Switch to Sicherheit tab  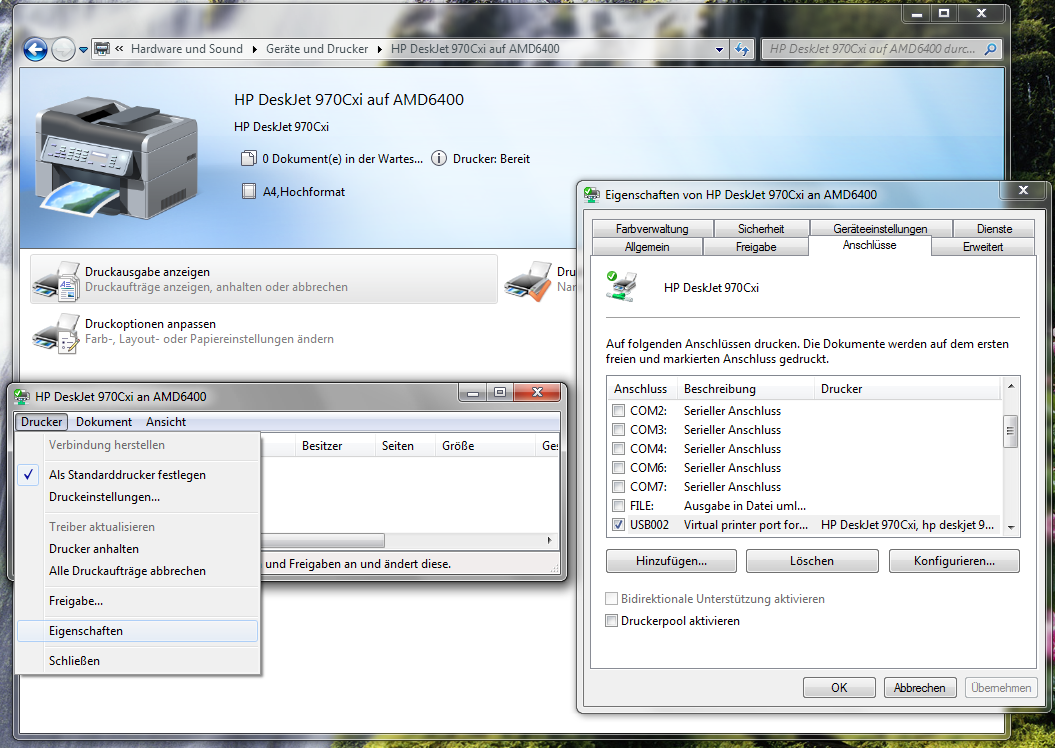[x=761, y=229]
